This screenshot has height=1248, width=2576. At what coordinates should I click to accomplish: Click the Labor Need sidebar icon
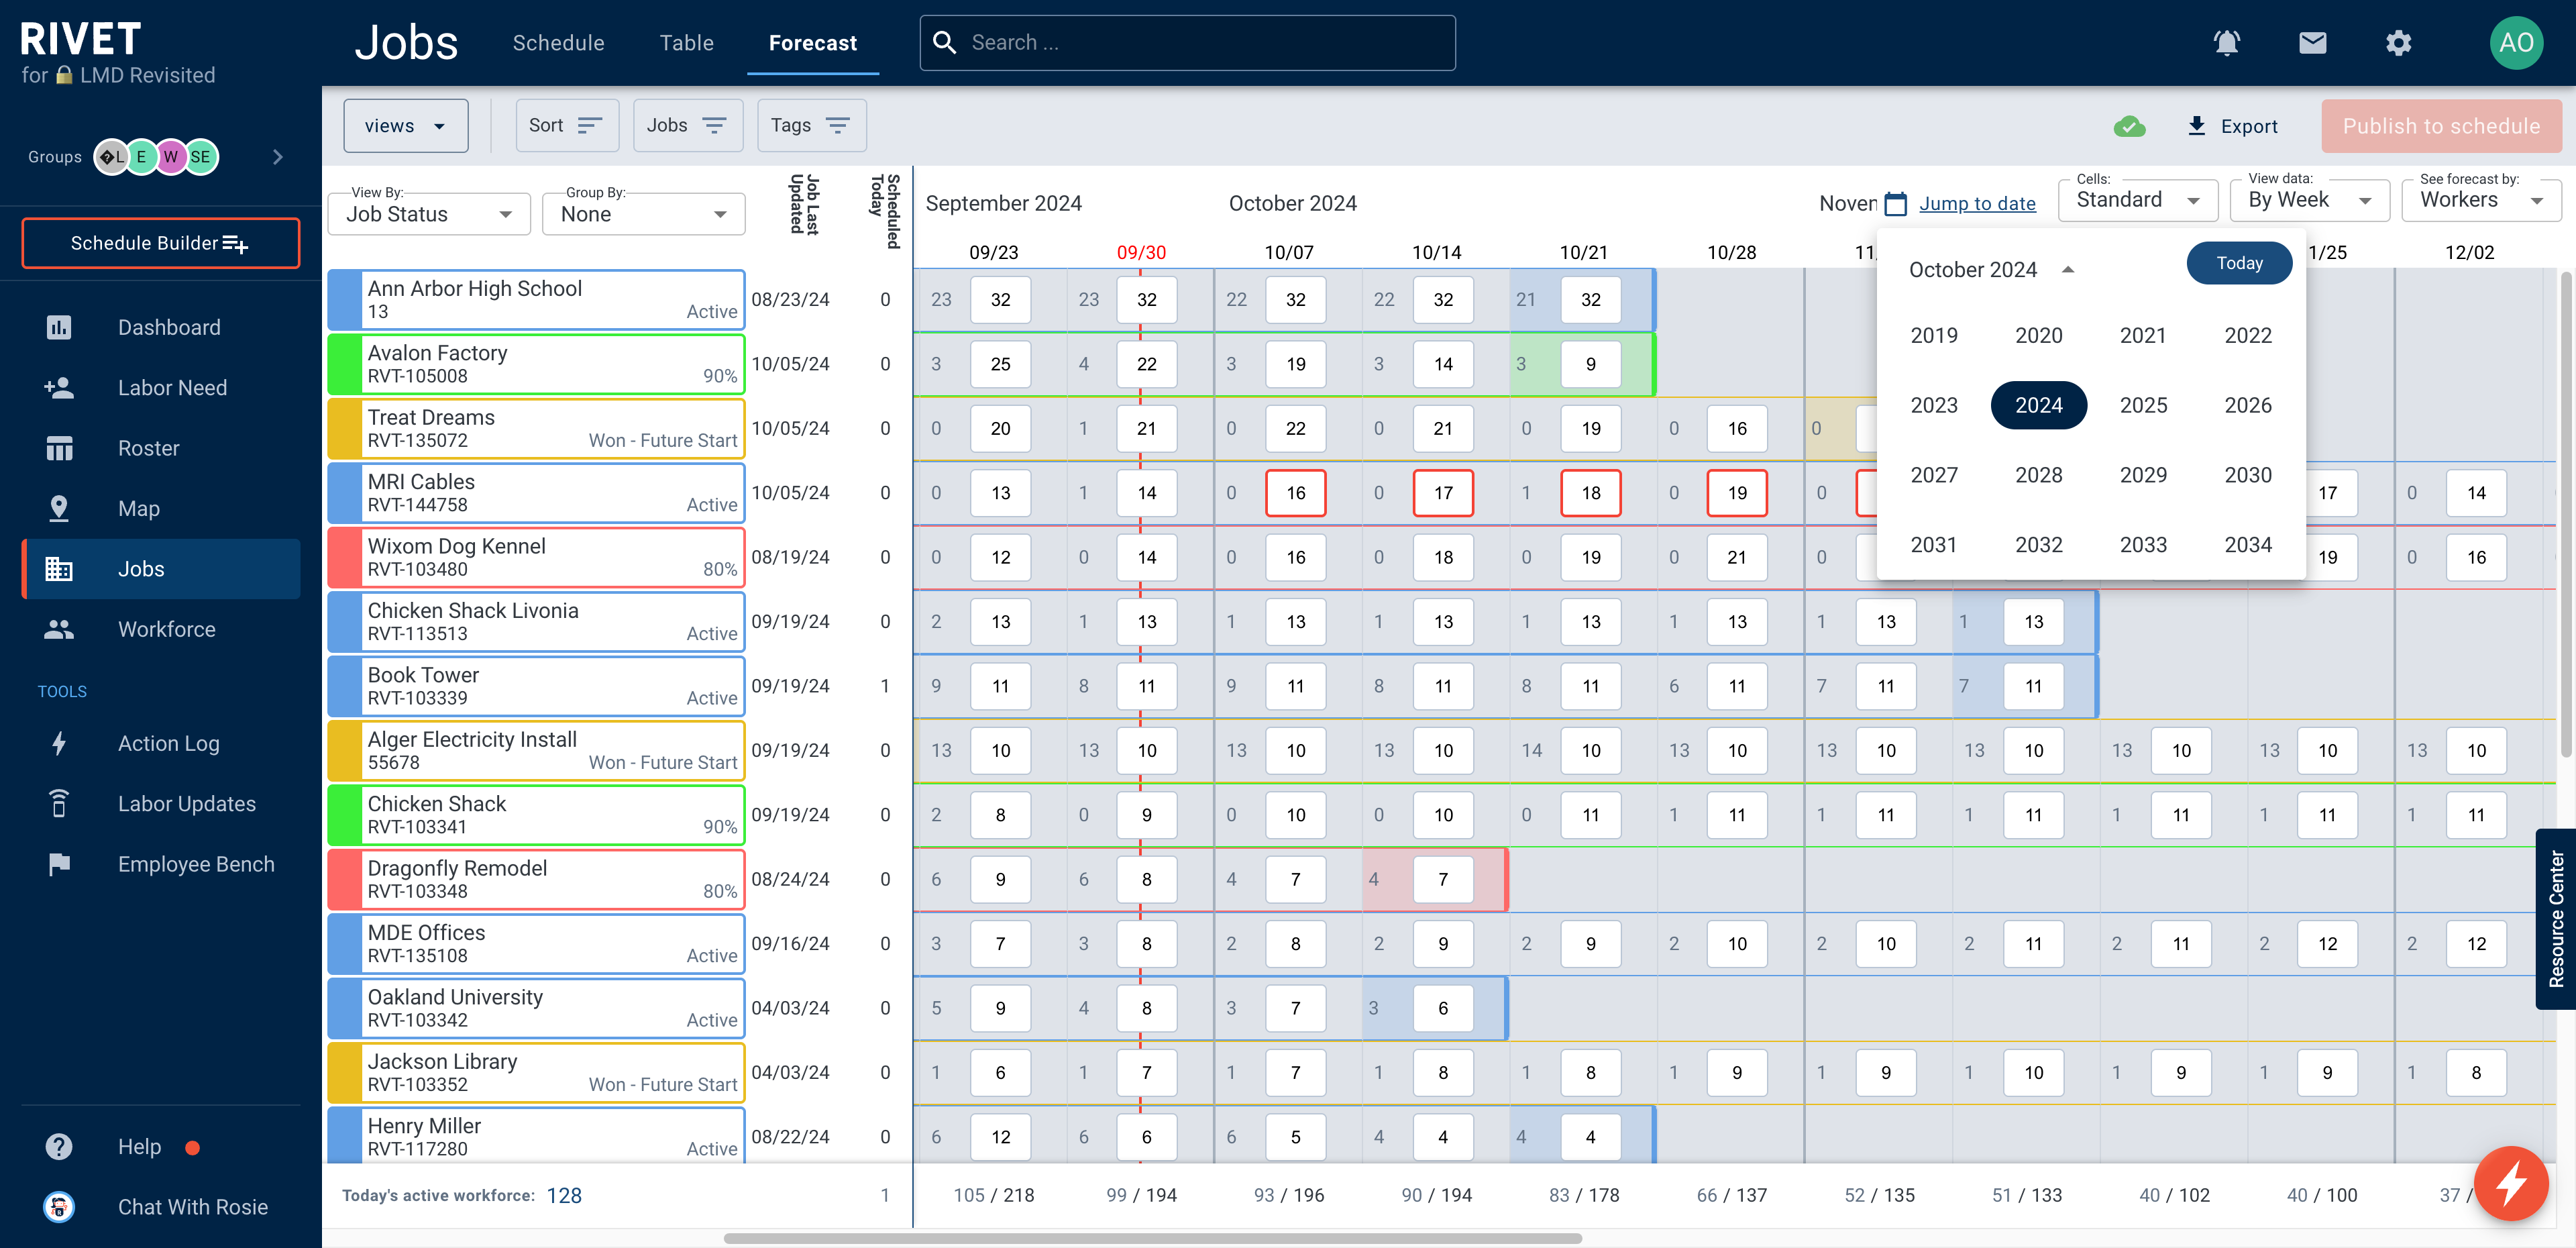pyautogui.click(x=59, y=388)
